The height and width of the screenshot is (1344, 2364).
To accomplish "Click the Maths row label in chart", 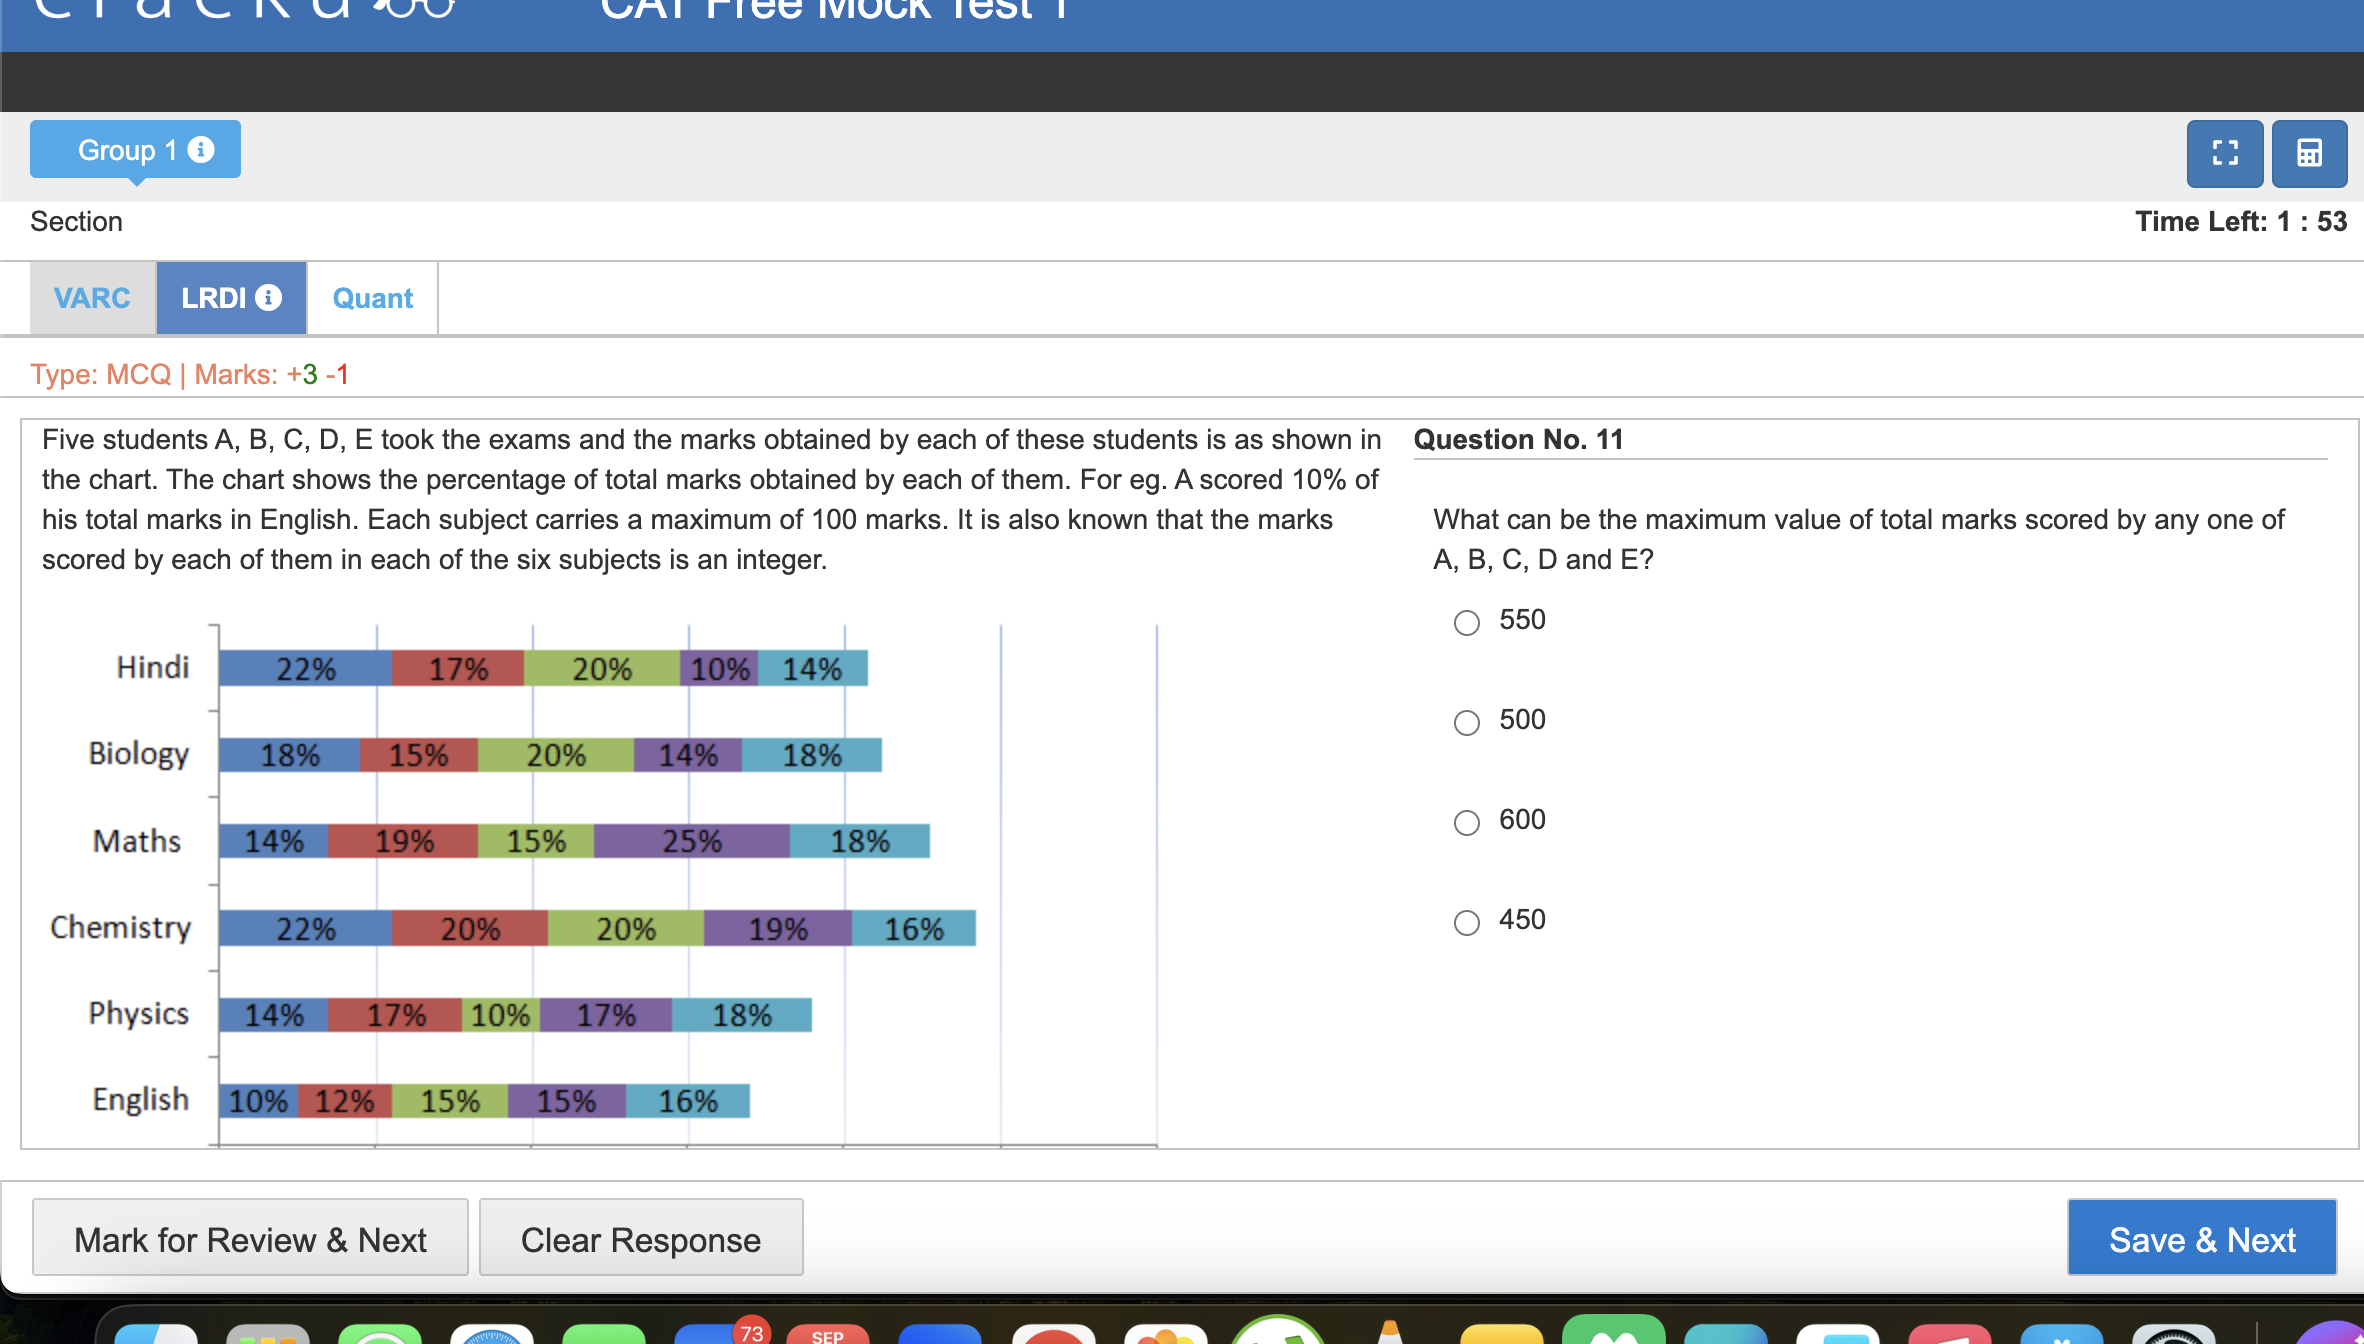I will tap(137, 841).
